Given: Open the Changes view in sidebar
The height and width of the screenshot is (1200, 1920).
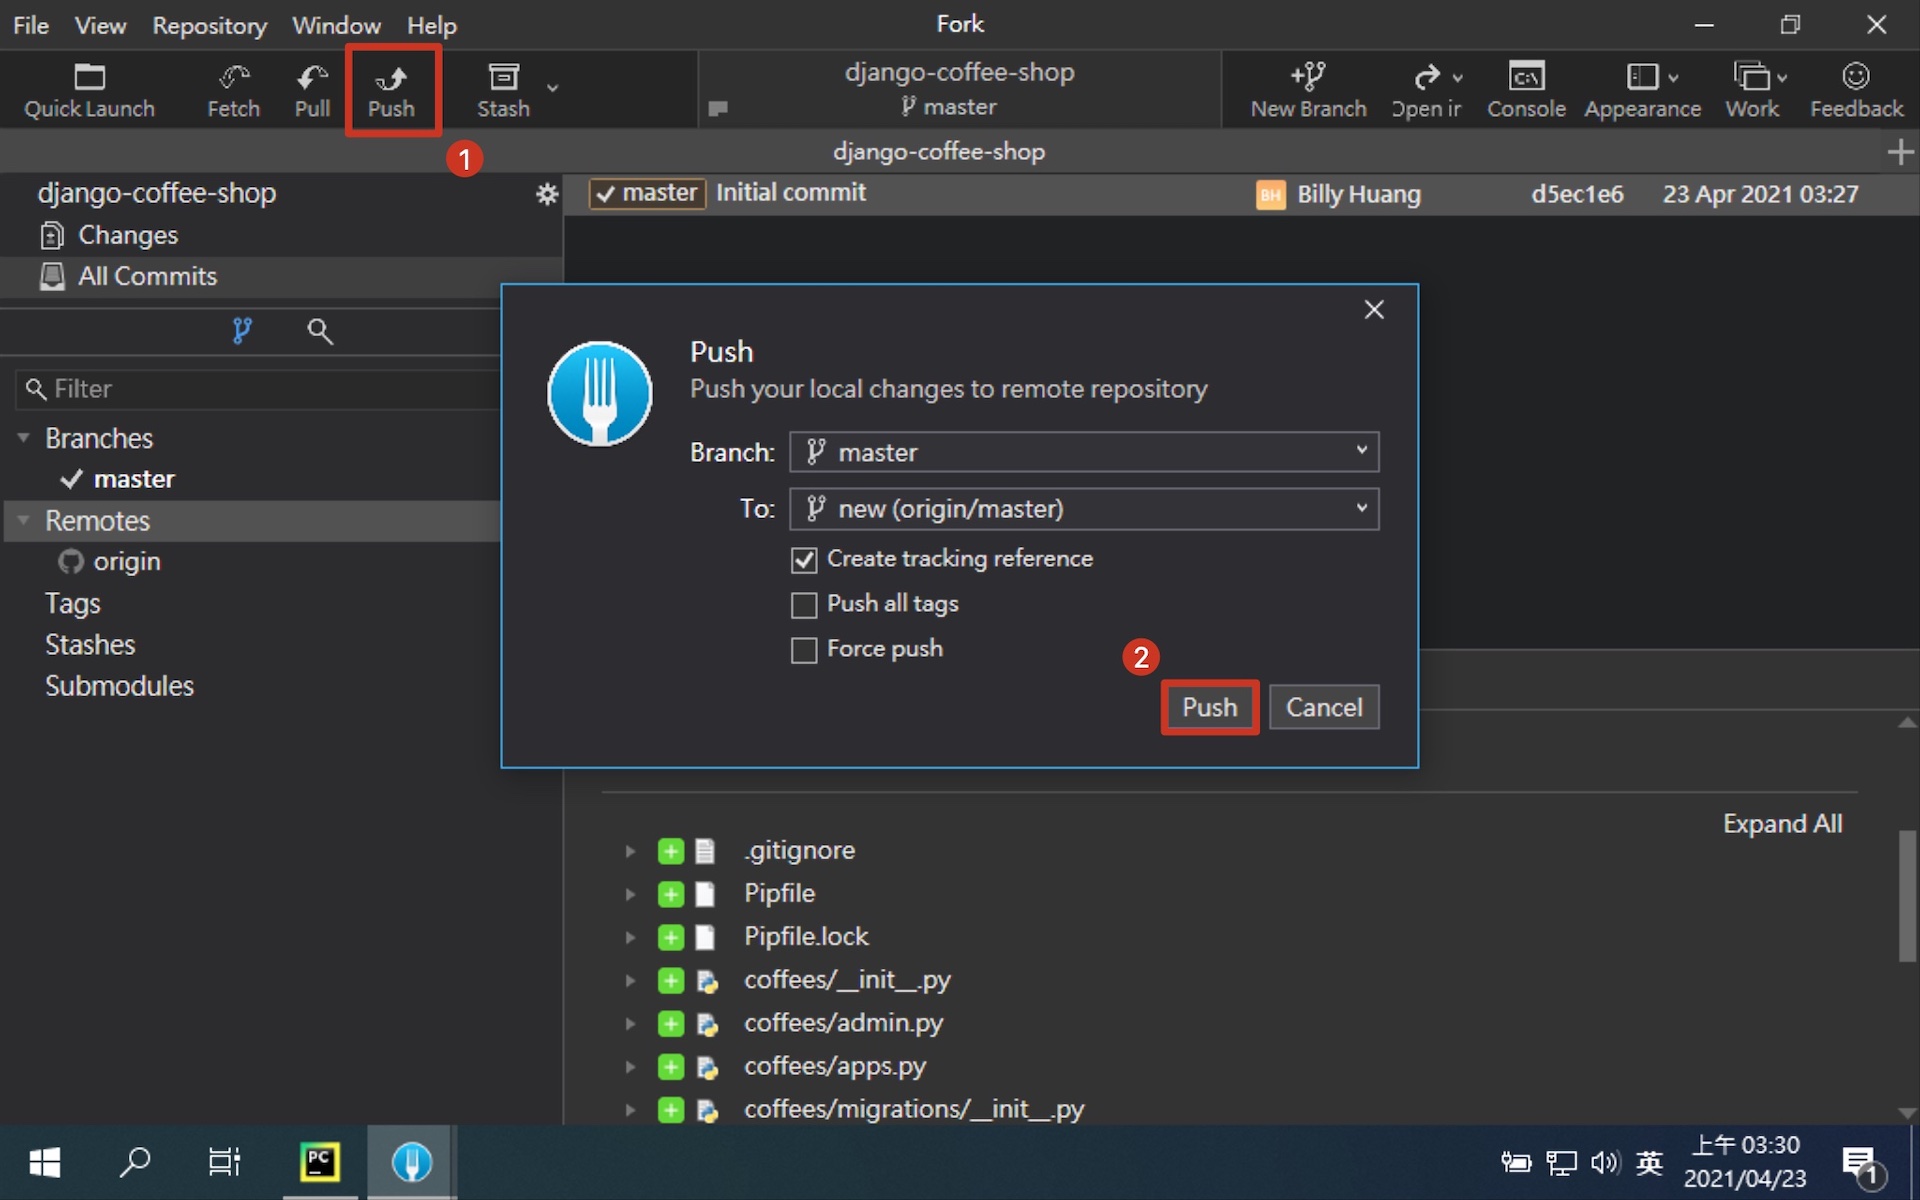Looking at the screenshot, I should pyautogui.click(x=127, y=235).
